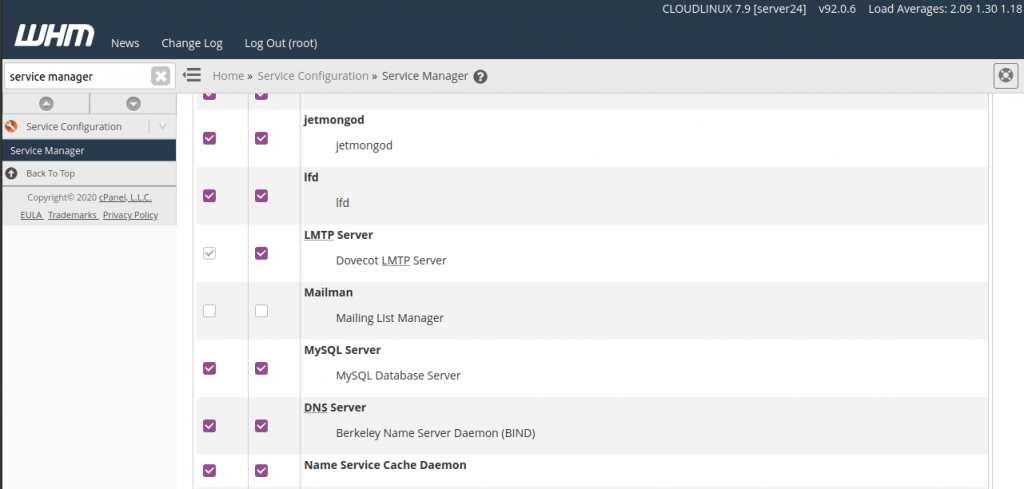The image size is (1024, 489).
Task: Click the DNS Server service name
Action: pyautogui.click(x=335, y=407)
